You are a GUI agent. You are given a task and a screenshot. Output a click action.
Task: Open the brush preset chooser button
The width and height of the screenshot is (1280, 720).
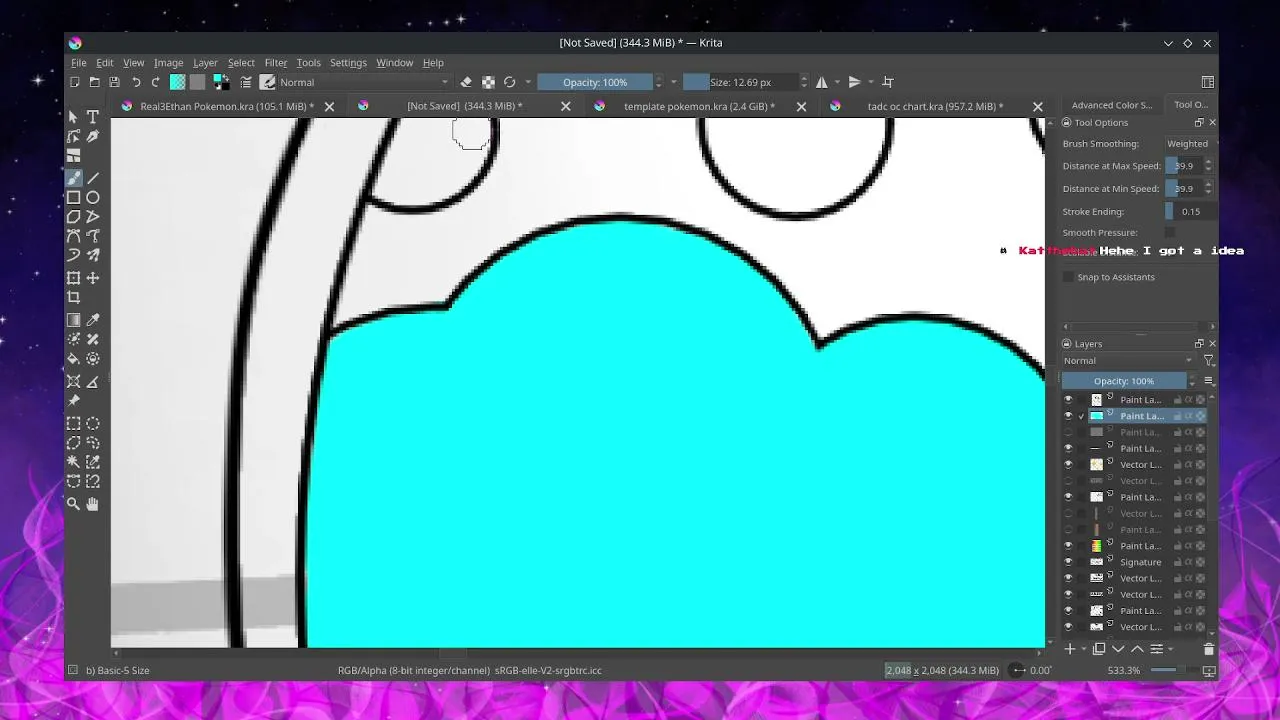268,82
